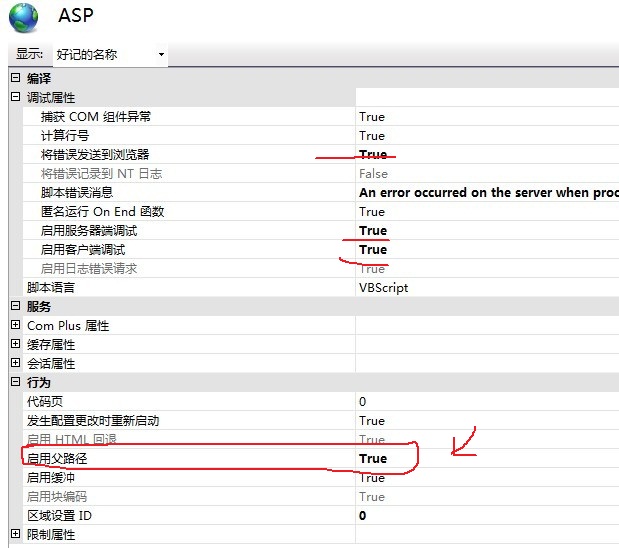Select the 脚本语言 VBScript value field
The image size is (619, 548).
(384, 288)
